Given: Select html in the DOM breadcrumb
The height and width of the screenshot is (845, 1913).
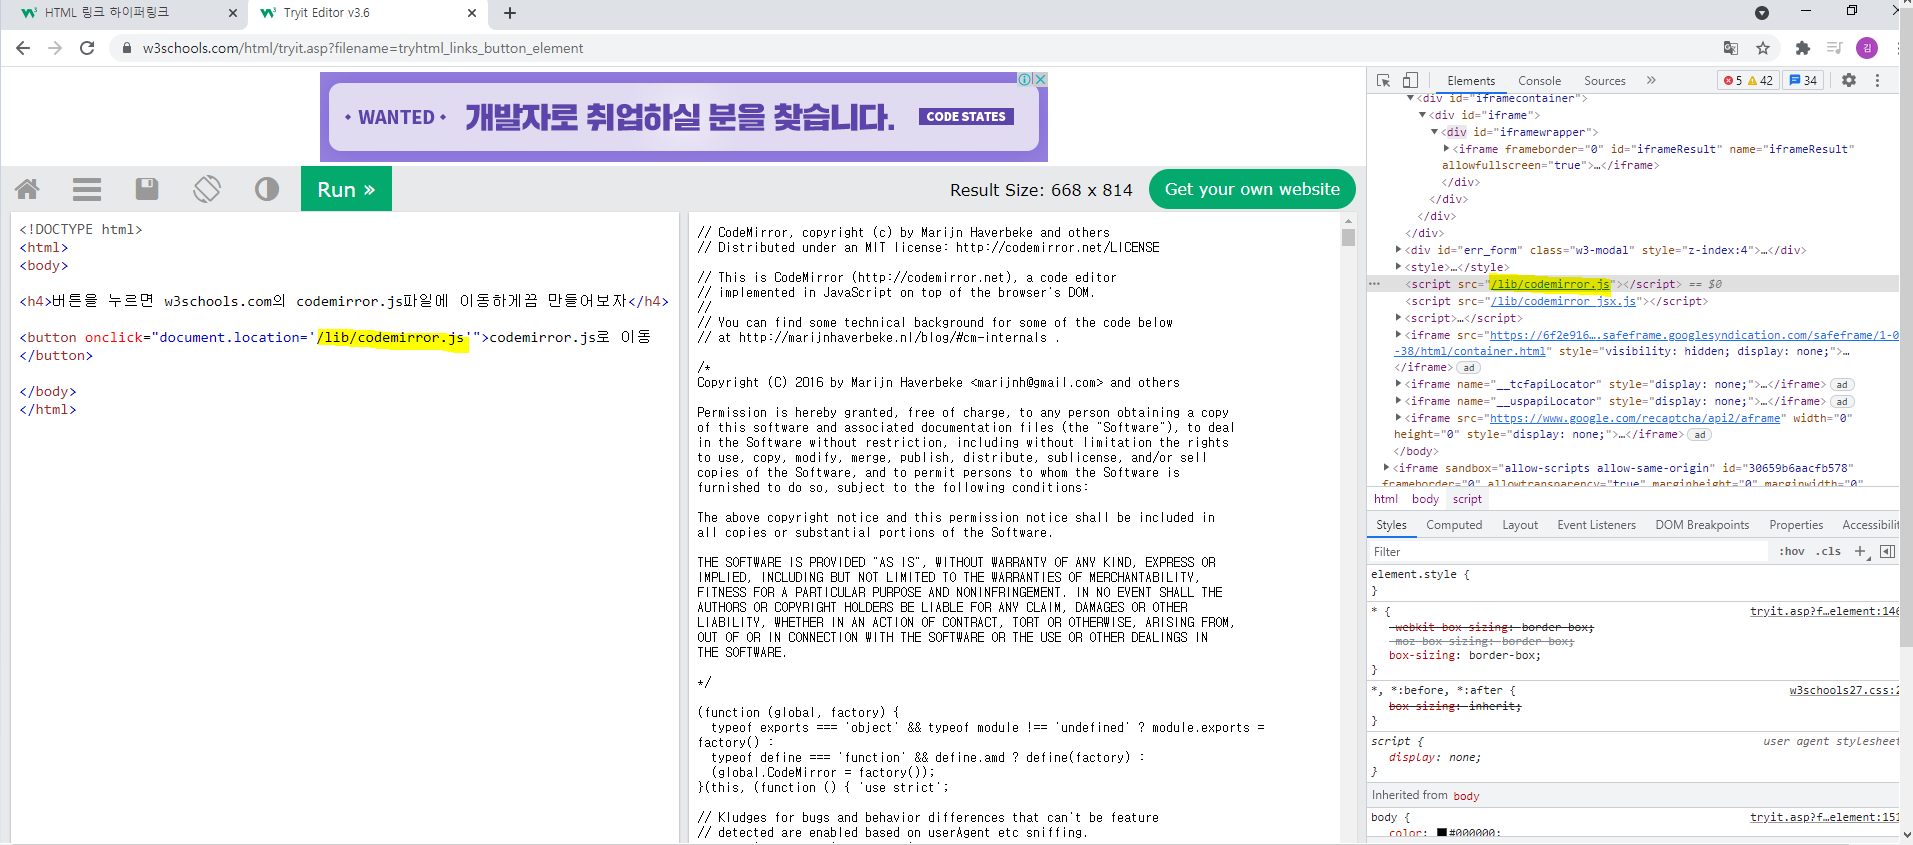Looking at the screenshot, I should pyautogui.click(x=1386, y=499).
